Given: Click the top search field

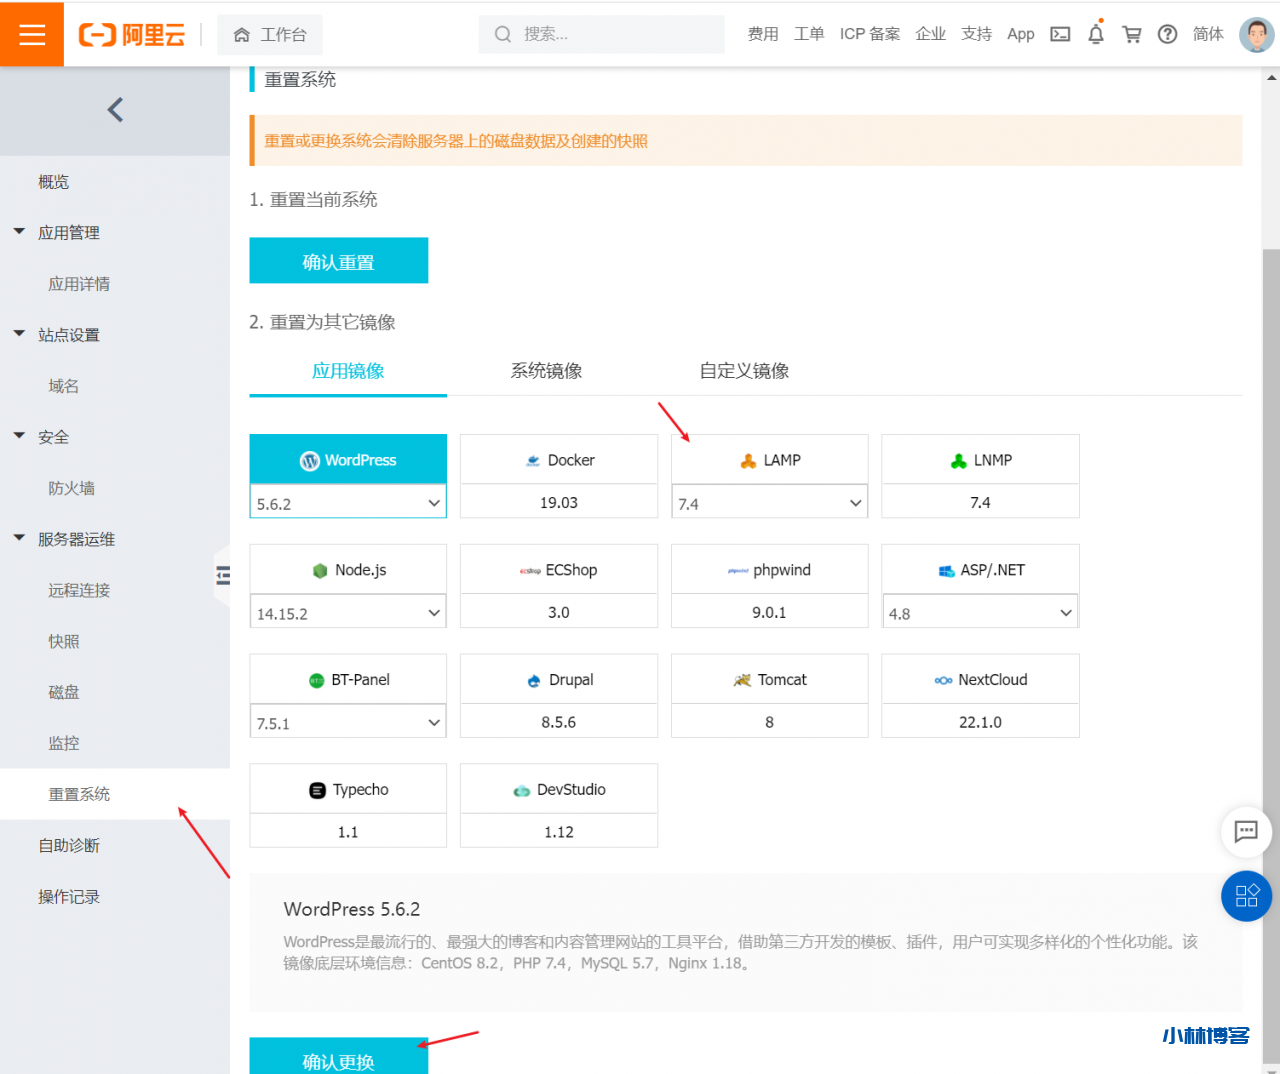Looking at the screenshot, I should point(601,35).
